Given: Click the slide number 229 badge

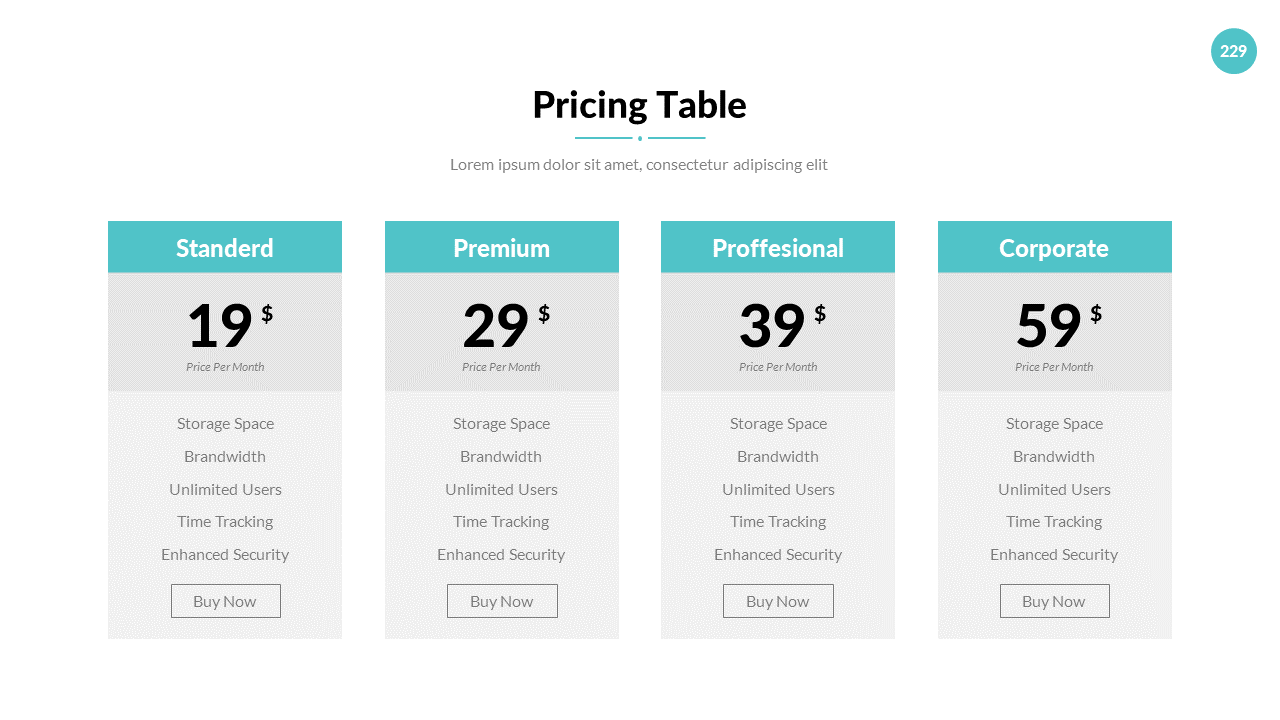Looking at the screenshot, I should [x=1233, y=51].
